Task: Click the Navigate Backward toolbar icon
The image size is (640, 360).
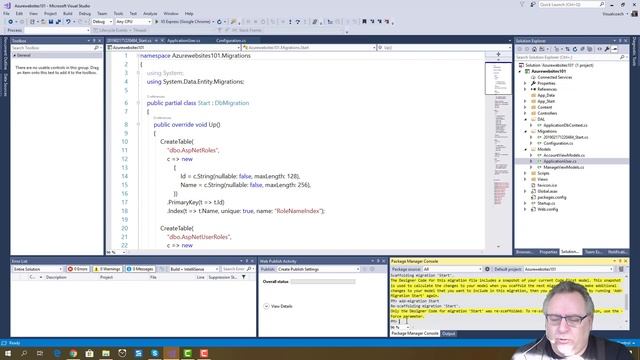Action: [11, 22]
